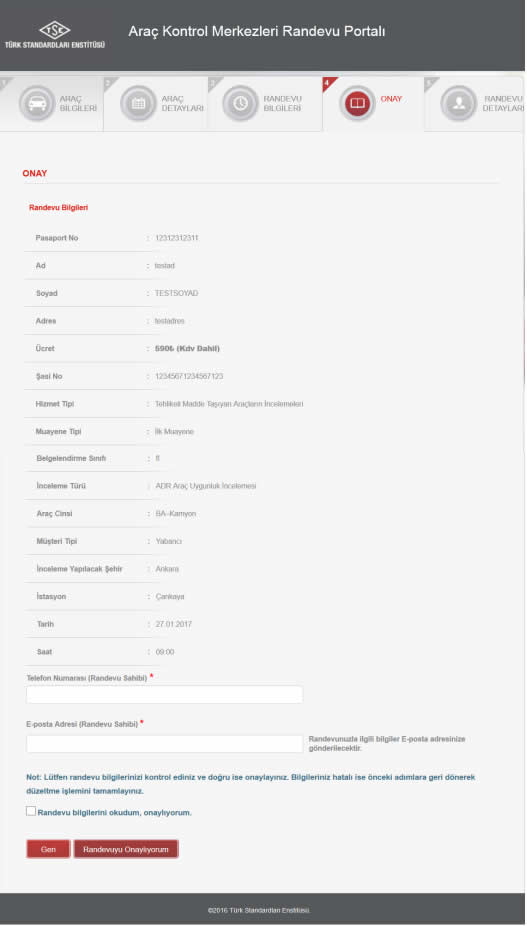Select the car icon for Araç Bilgileri
This screenshot has width=527, height=926.
click(x=37, y=103)
